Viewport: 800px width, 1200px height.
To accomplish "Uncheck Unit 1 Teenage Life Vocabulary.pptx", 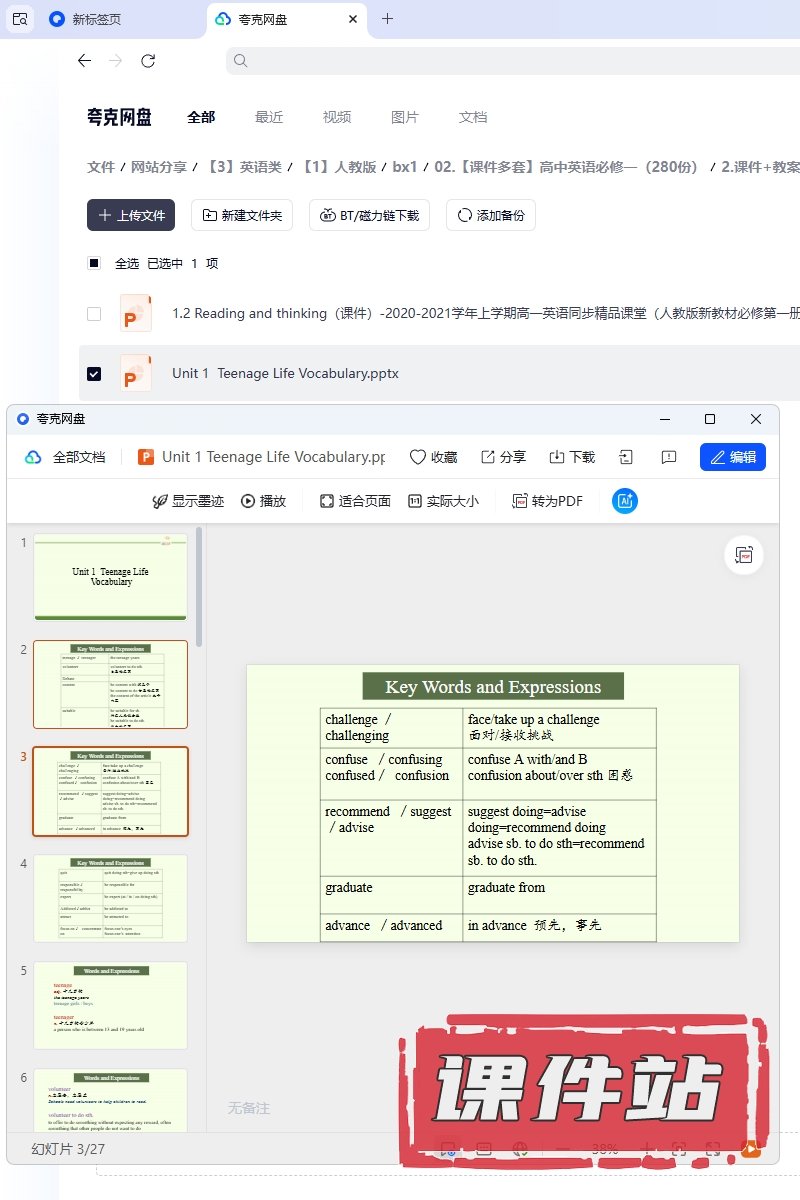I will coord(94,373).
